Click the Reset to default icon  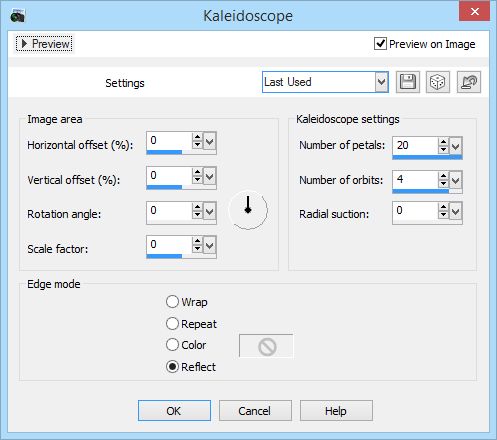coord(469,82)
